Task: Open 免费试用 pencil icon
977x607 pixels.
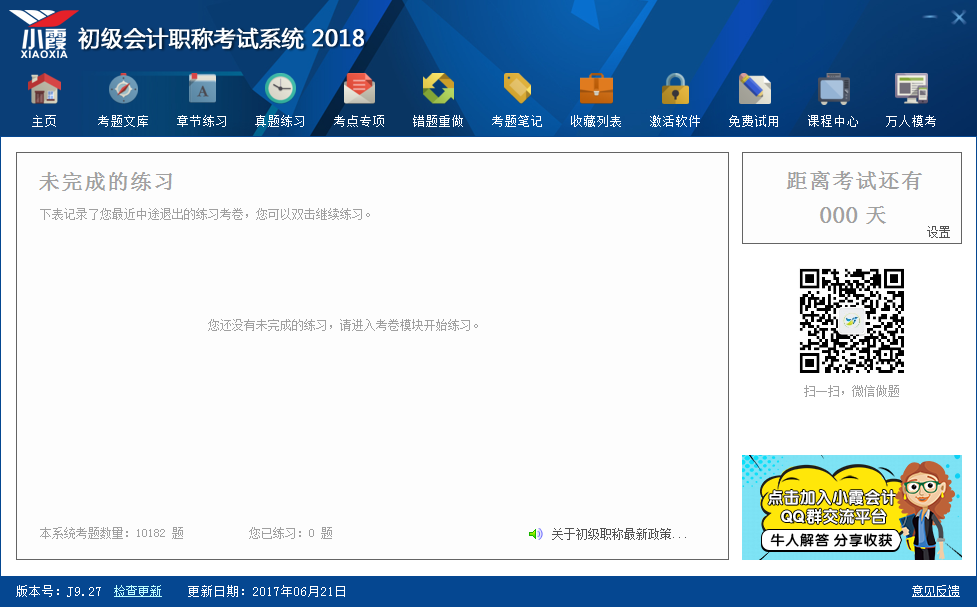Action: [x=754, y=90]
